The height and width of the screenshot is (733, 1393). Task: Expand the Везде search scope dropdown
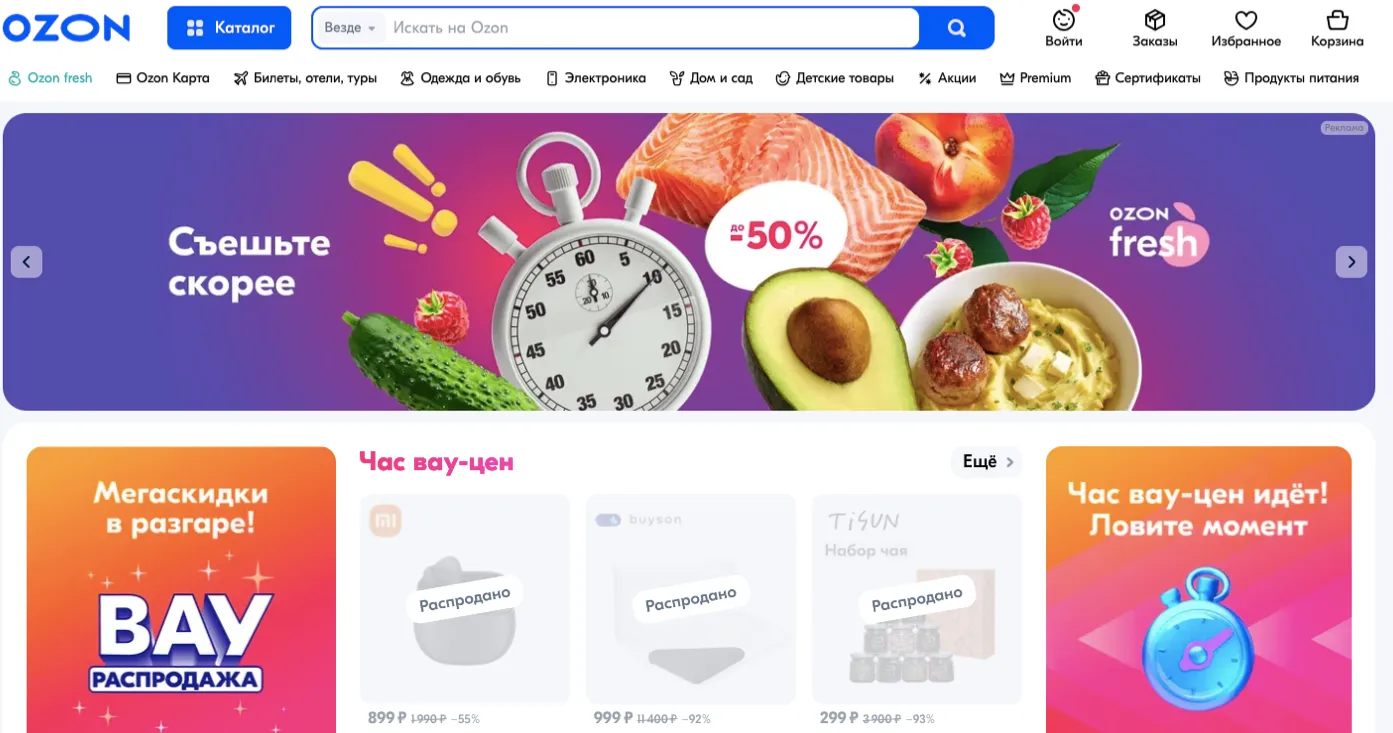[x=349, y=28]
